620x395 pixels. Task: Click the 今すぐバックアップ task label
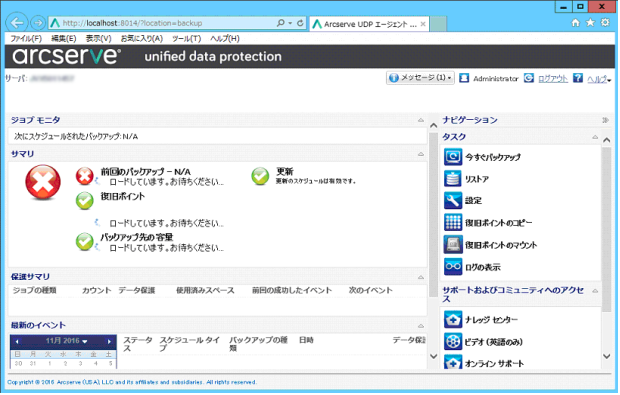pyautogui.click(x=493, y=157)
